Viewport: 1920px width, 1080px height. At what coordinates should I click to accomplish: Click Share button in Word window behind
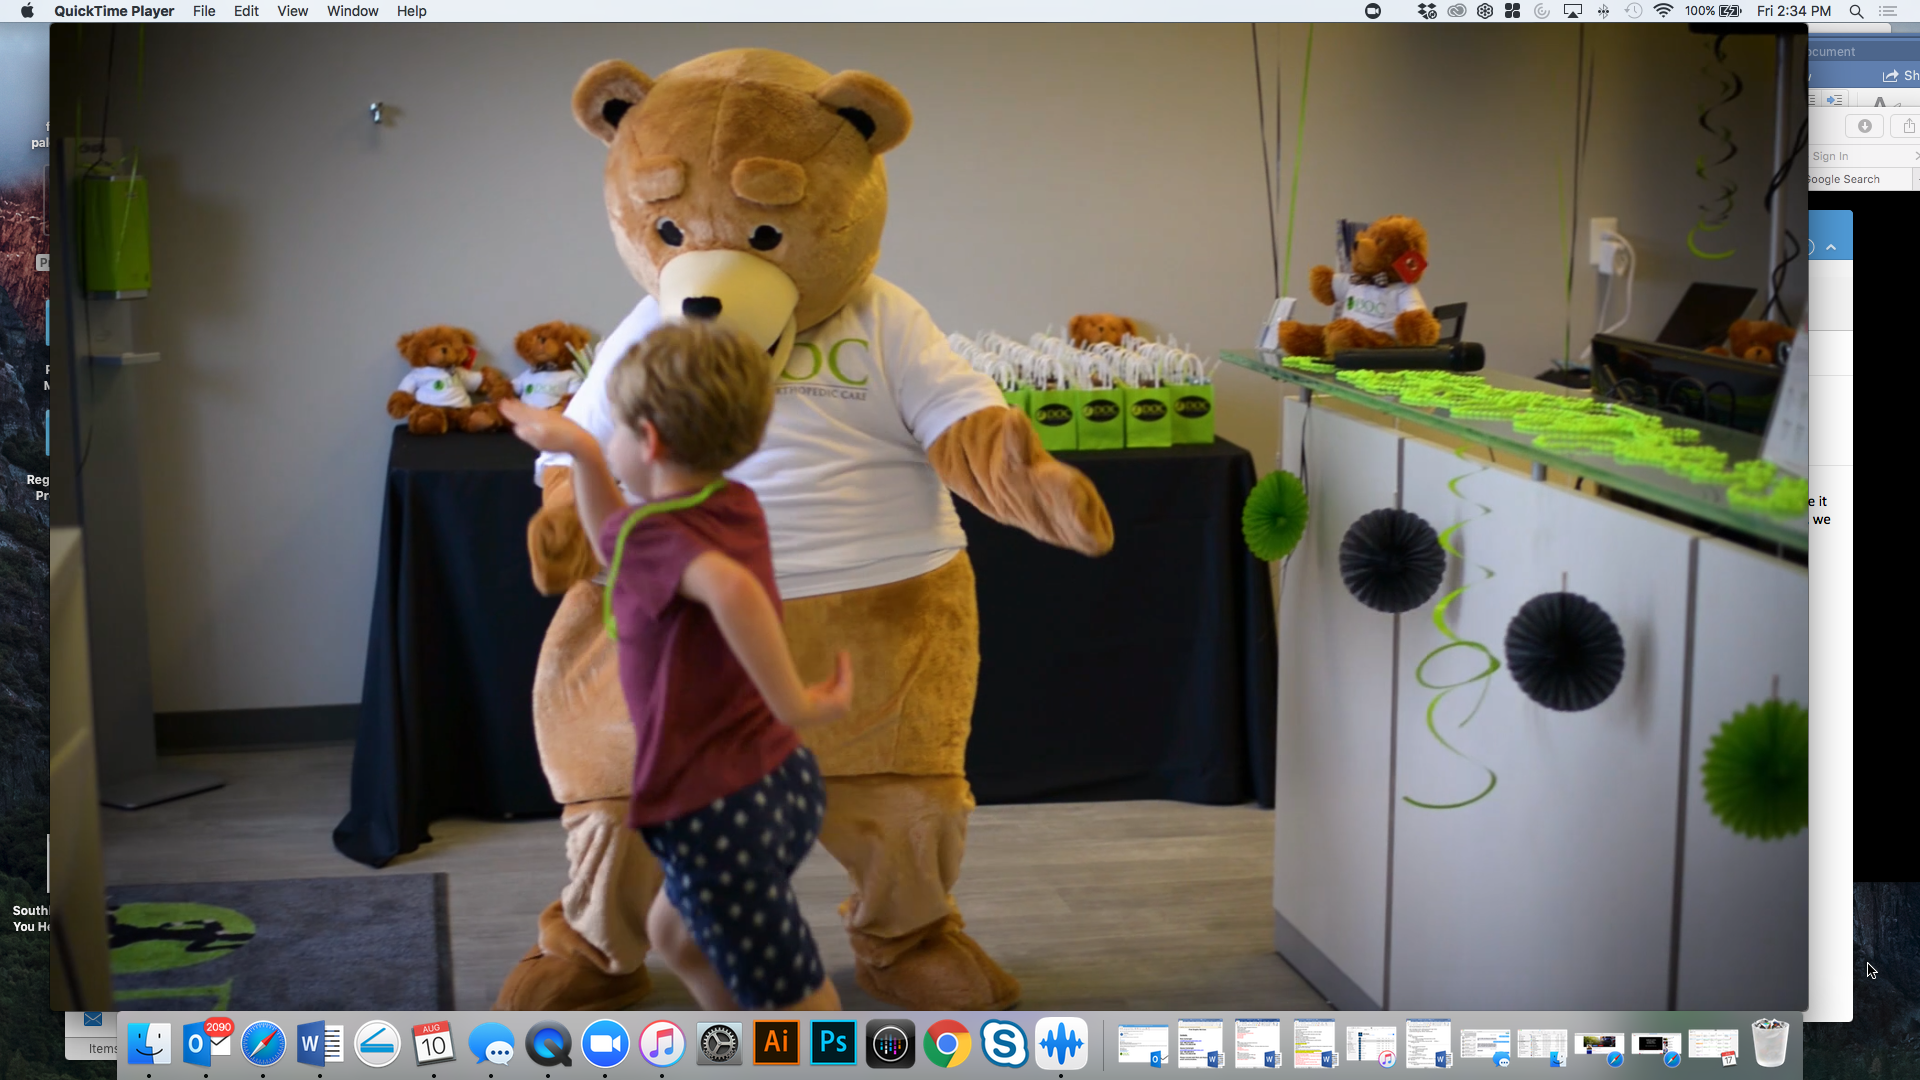tap(1900, 76)
